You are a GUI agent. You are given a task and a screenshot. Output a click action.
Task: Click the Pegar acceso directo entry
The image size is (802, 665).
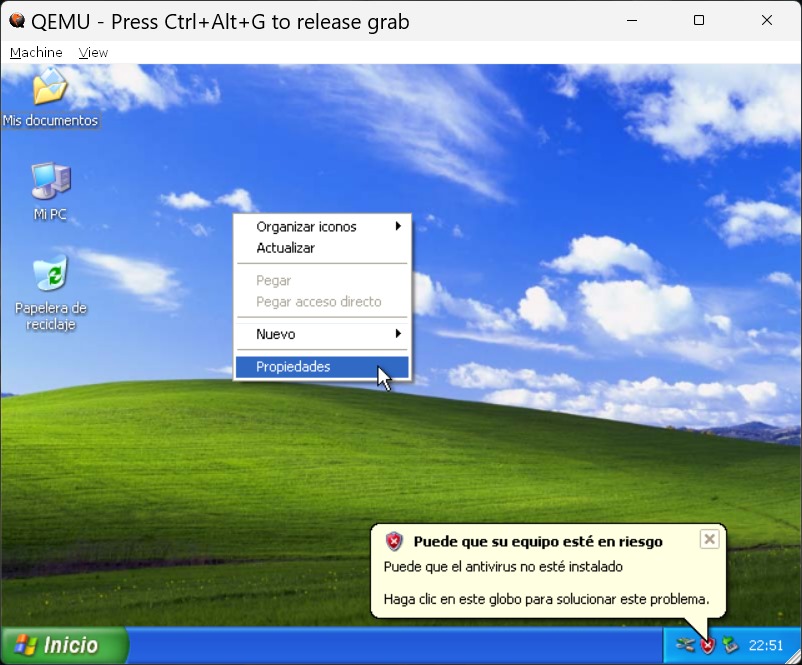pyautogui.click(x=322, y=302)
